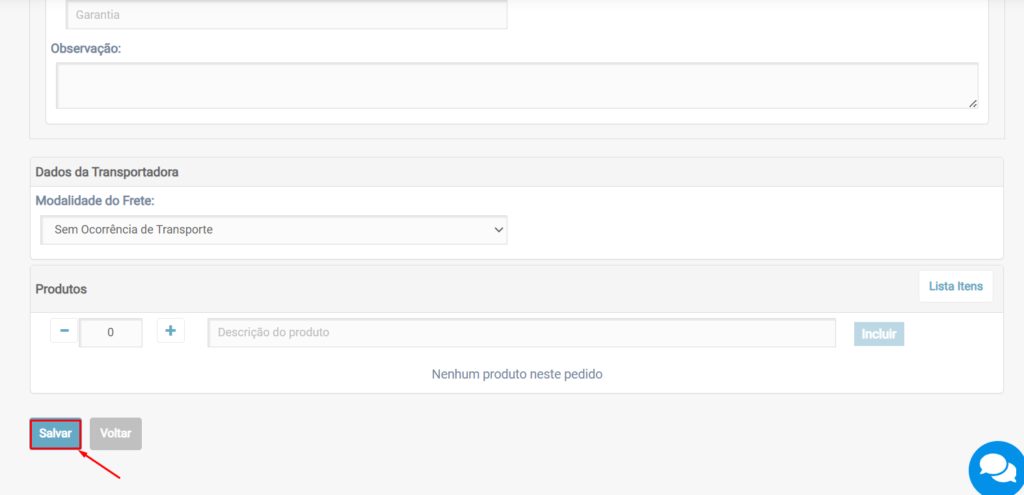Open the chat bubble widget
1024x495 pixels.
pos(996,468)
